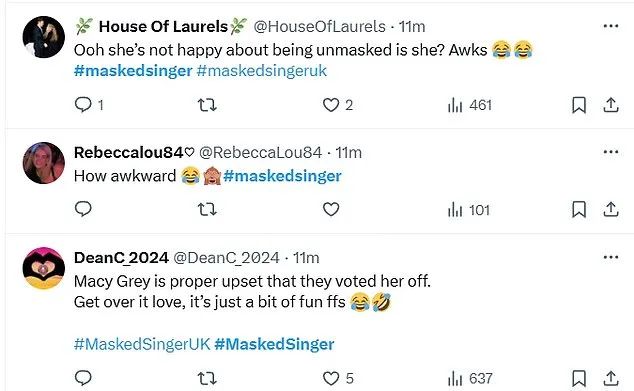
Task: Reply to Rebeccalou84's tweet
Action: [x=83, y=209]
